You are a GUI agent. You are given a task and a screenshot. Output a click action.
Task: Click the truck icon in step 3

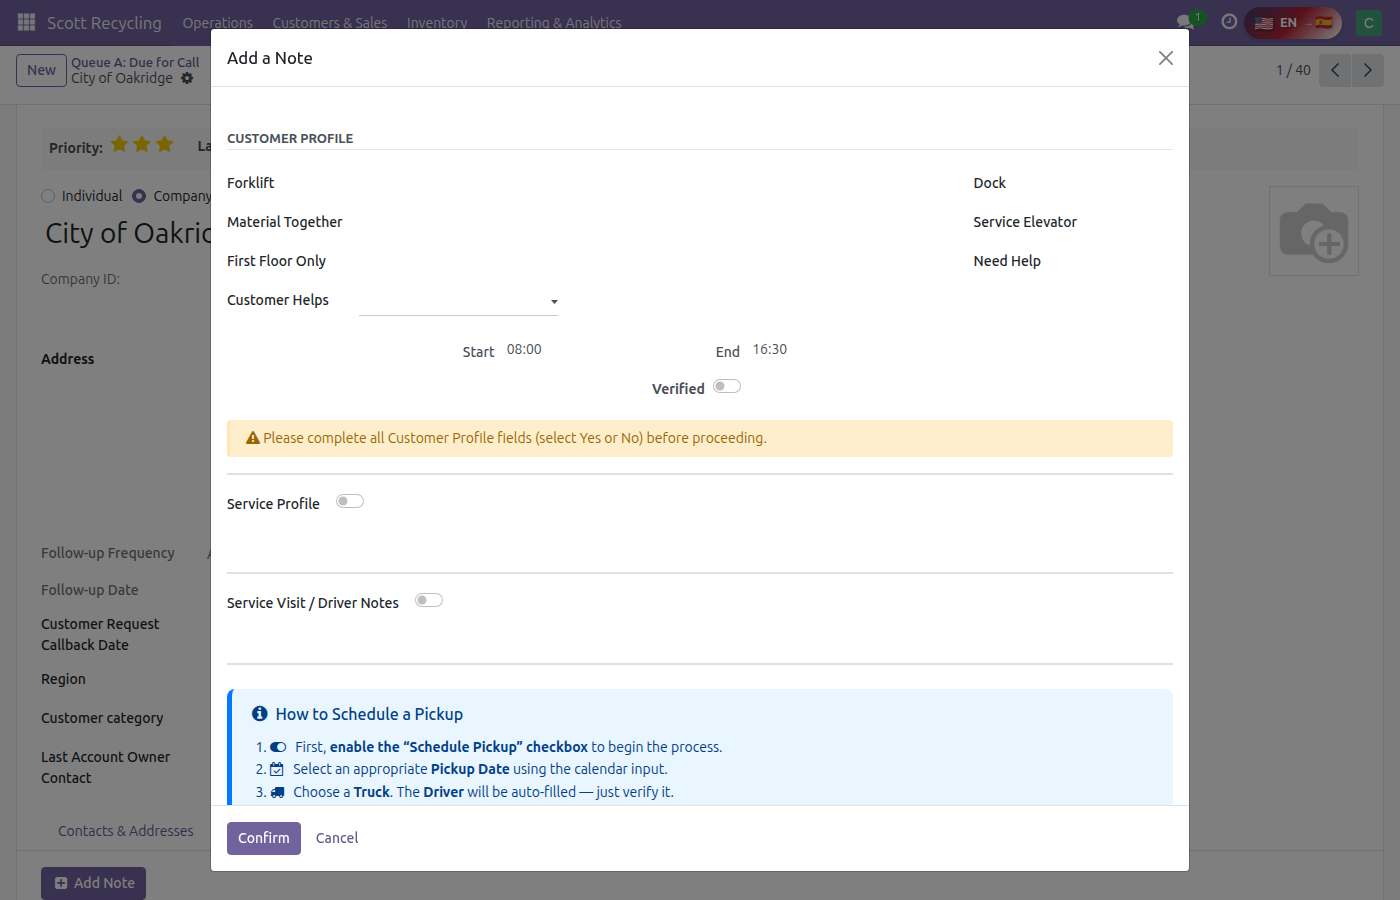click(x=278, y=792)
